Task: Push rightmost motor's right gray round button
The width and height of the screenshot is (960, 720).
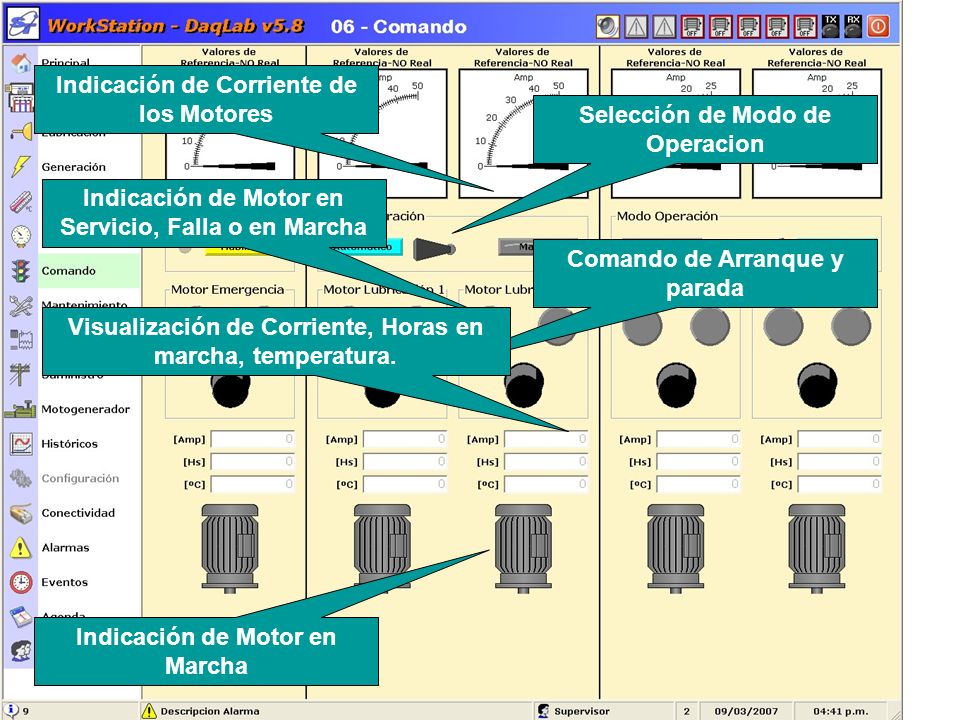Action: click(x=851, y=326)
